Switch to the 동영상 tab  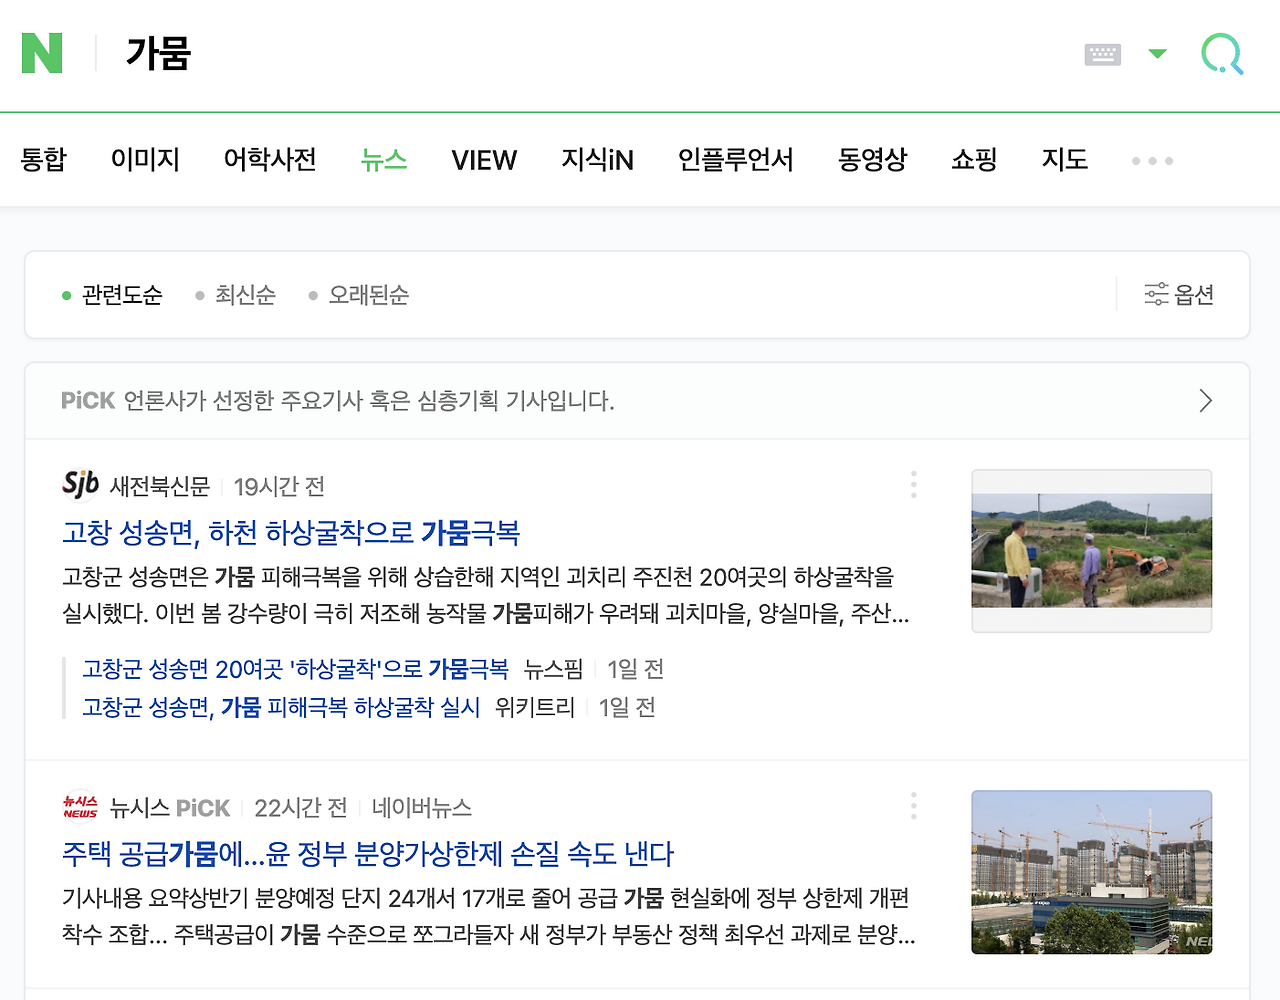(872, 160)
